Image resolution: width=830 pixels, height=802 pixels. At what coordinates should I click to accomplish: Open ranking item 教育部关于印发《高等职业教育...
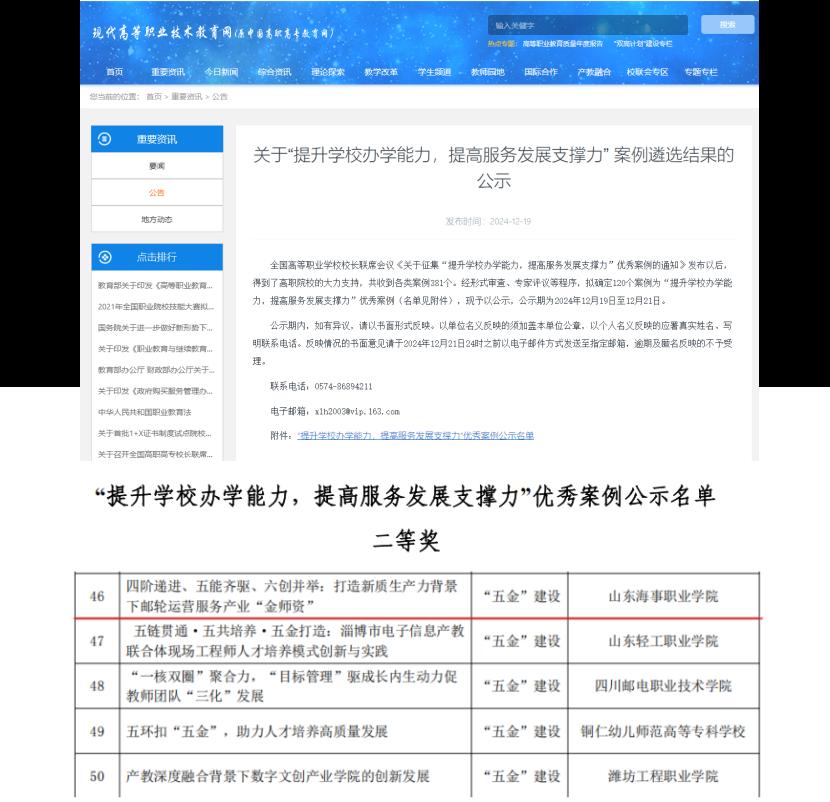pos(155,286)
